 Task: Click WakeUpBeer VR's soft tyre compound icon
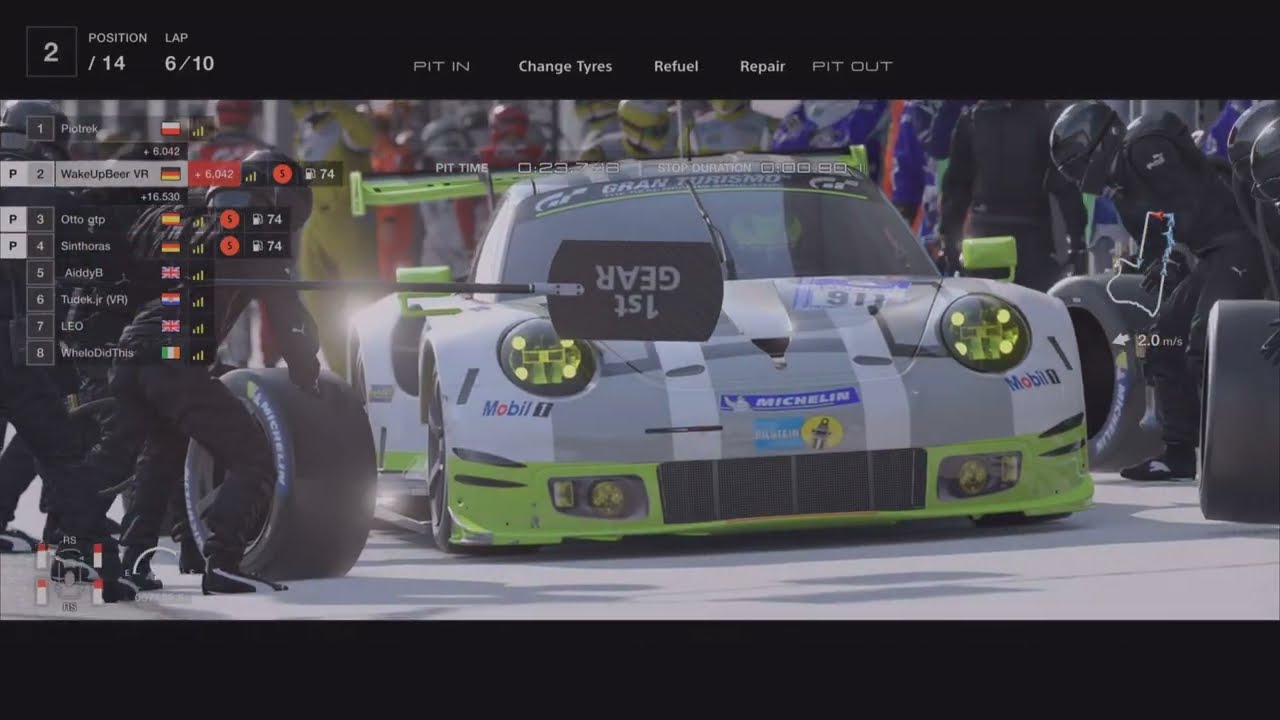pos(282,174)
